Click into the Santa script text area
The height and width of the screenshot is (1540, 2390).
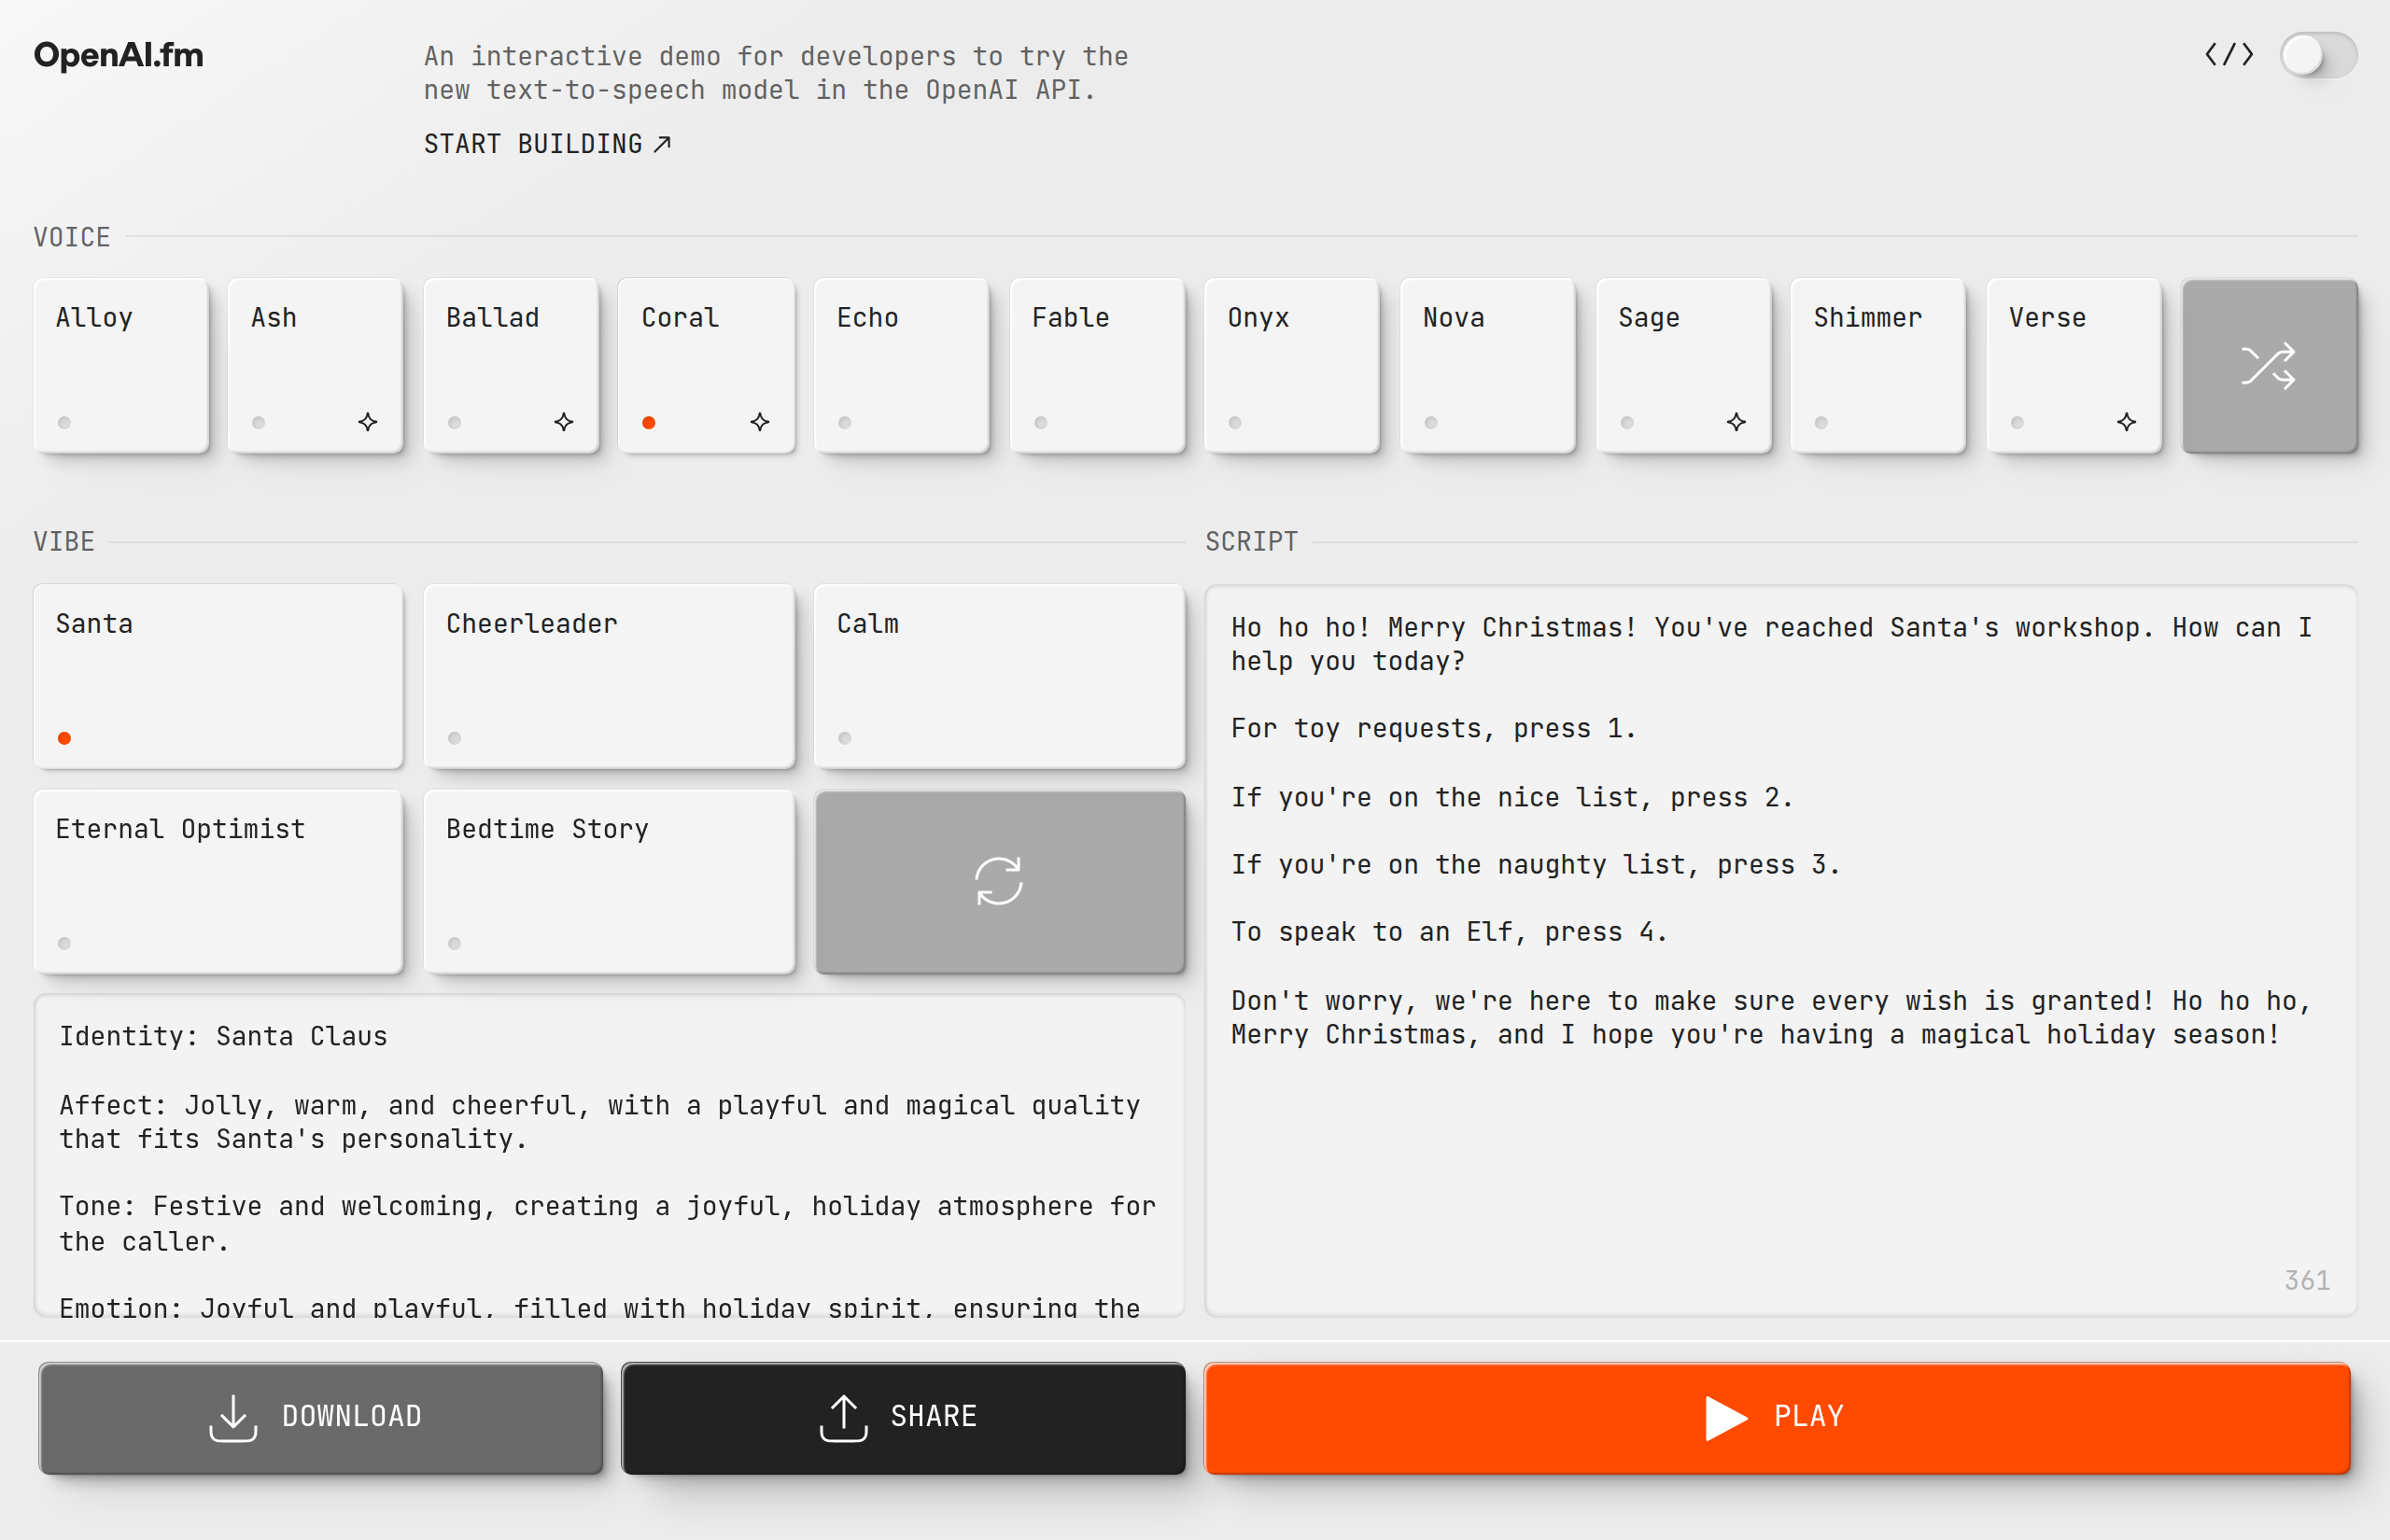(1780, 1150)
